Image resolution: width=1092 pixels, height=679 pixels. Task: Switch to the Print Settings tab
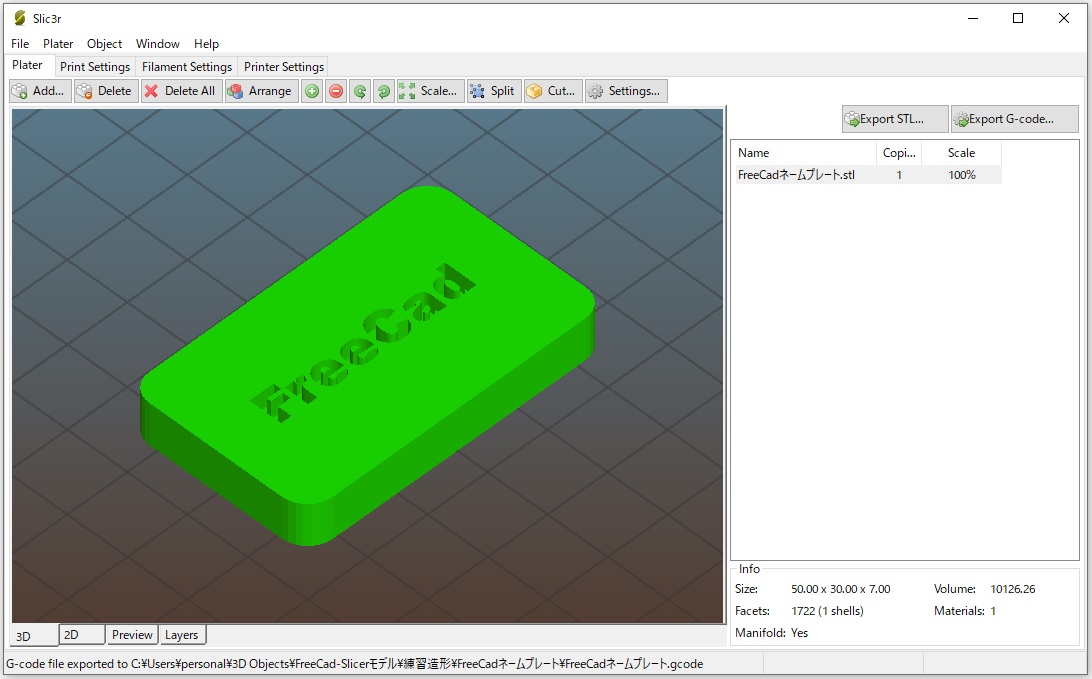click(x=95, y=67)
